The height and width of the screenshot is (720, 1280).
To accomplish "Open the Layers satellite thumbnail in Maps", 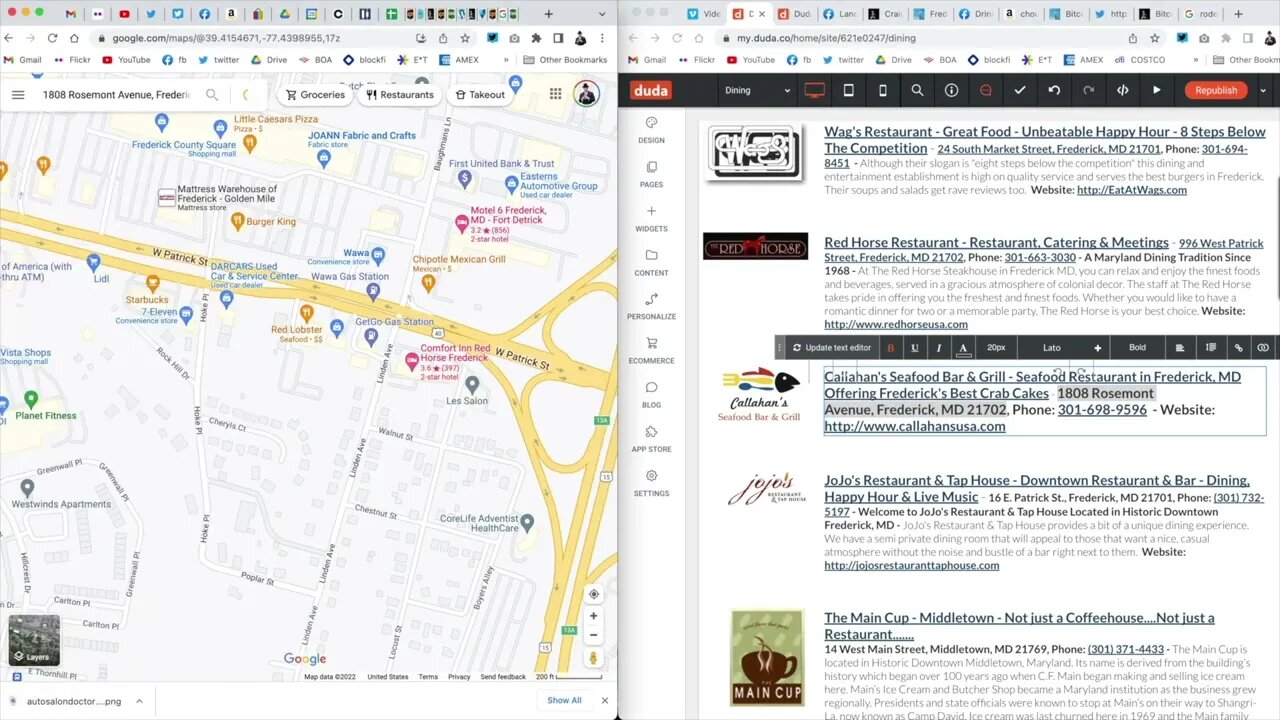I will (x=34, y=641).
